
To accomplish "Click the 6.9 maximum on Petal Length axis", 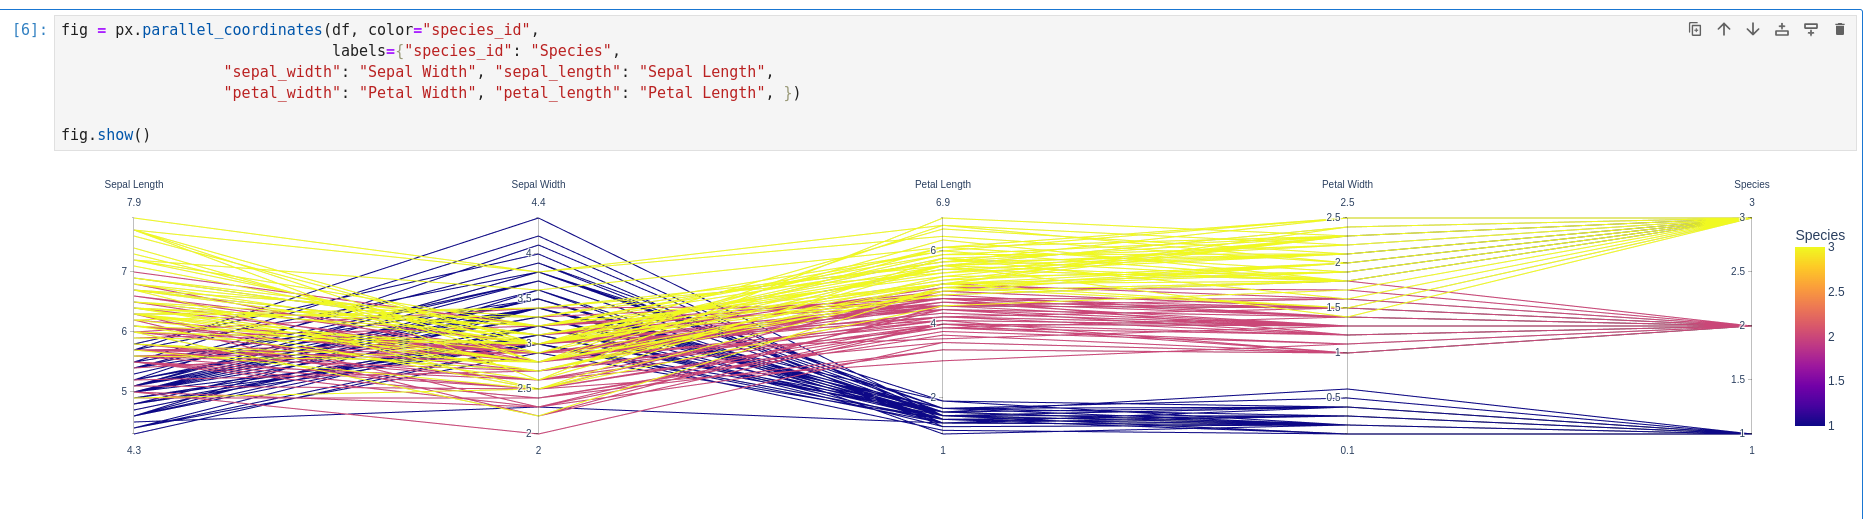I will pos(942,202).
